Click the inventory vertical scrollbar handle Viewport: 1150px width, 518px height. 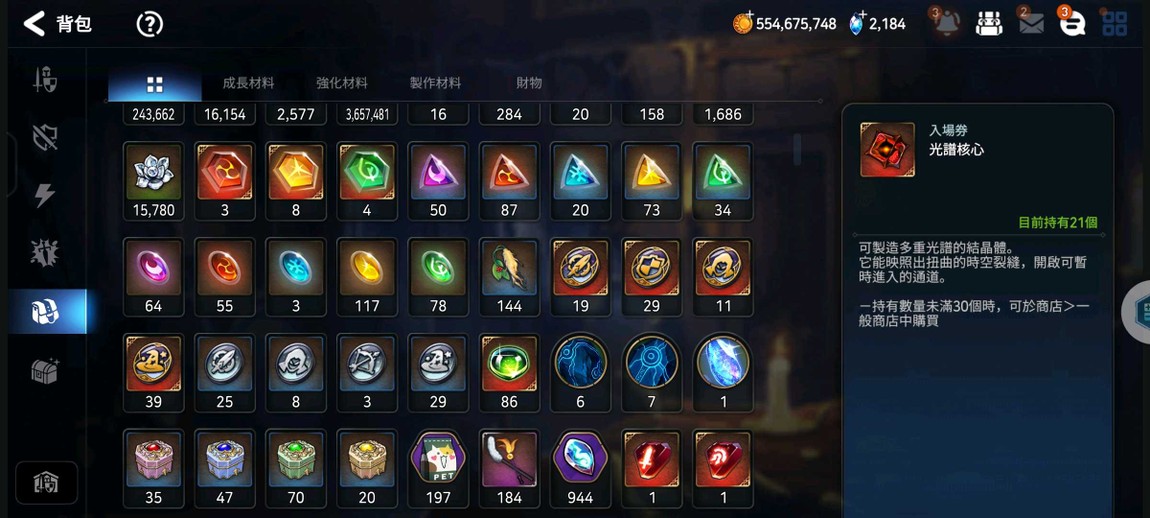click(x=797, y=149)
